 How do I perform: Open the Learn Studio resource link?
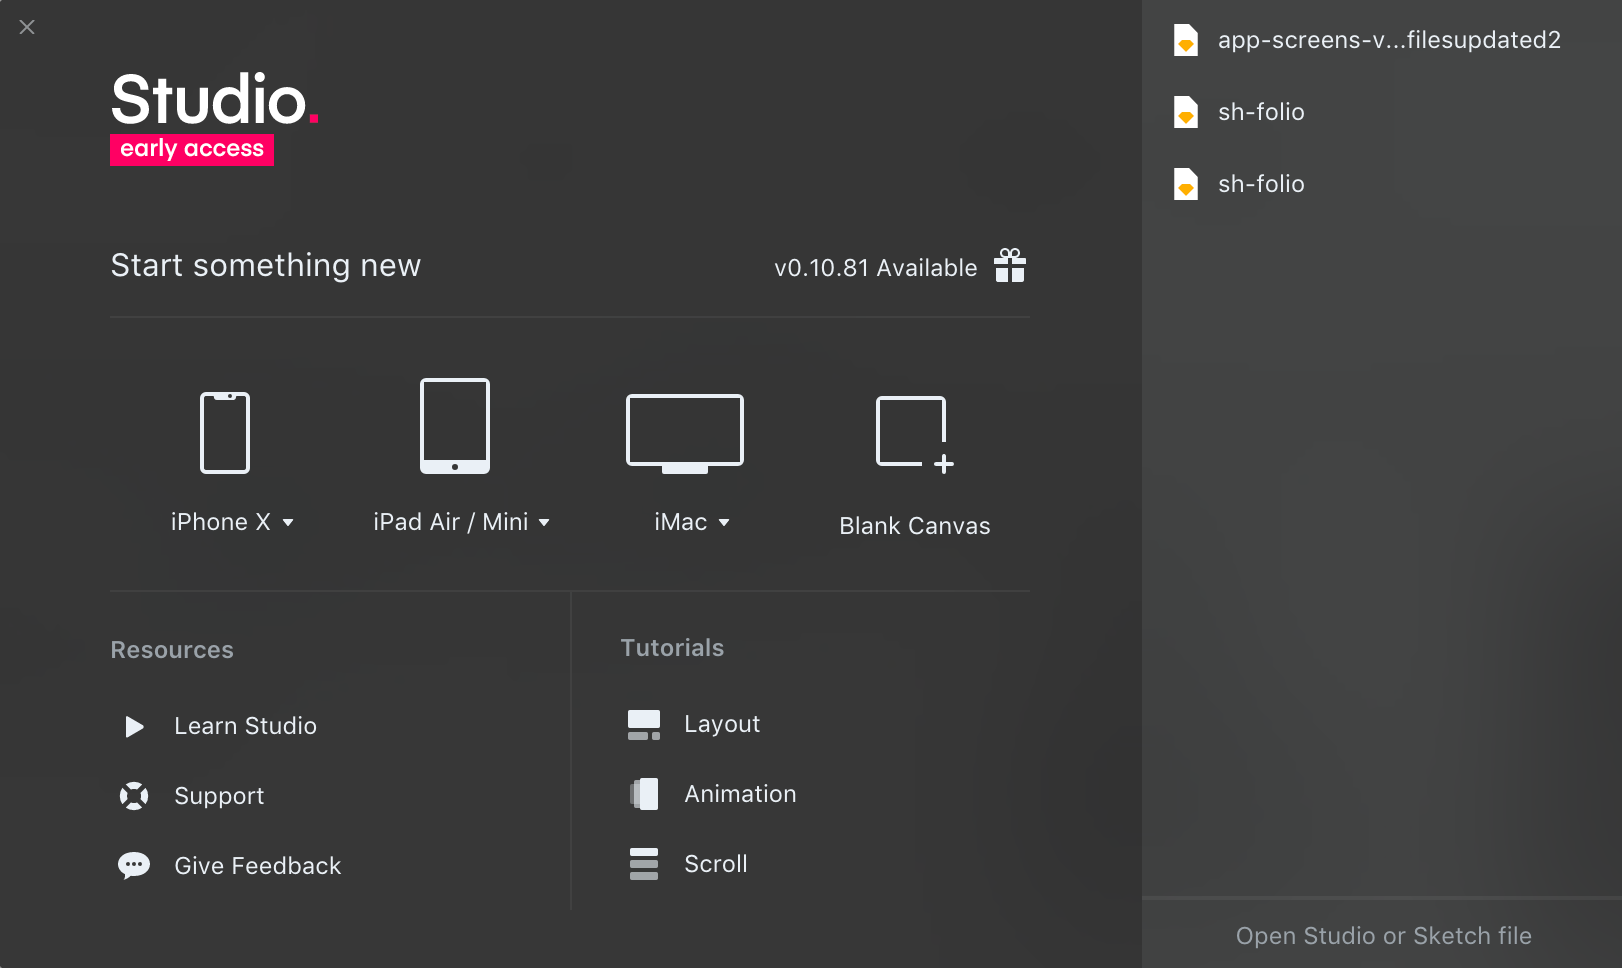[x=245, y=726]
